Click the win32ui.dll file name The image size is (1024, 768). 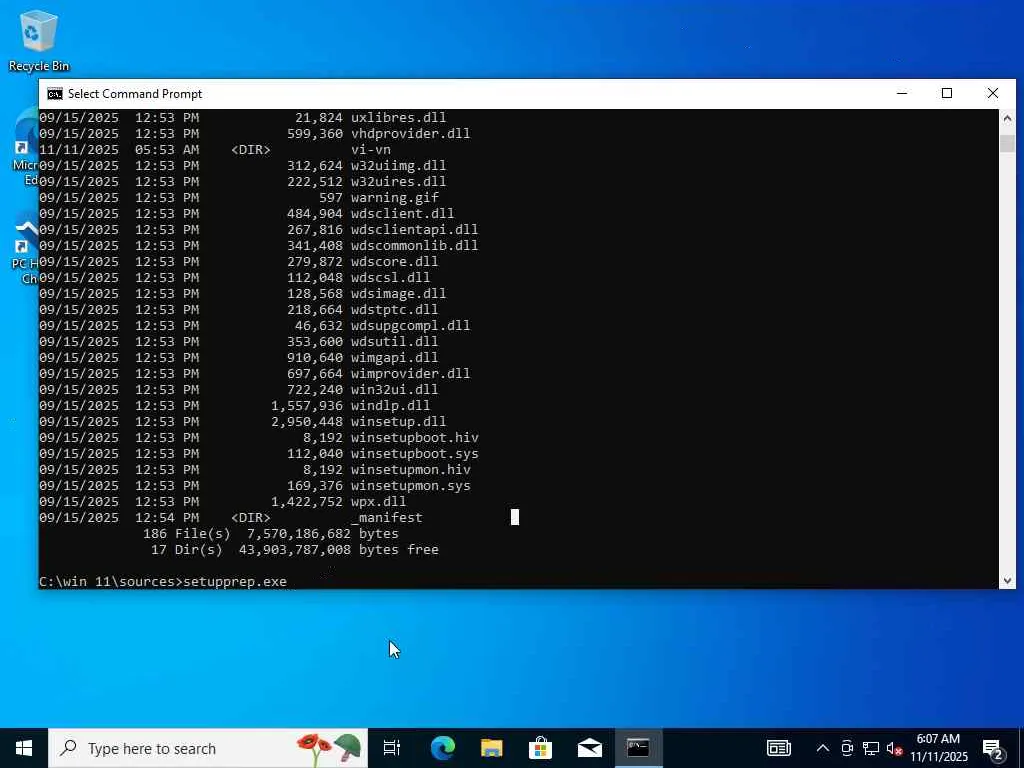(394, 389)
